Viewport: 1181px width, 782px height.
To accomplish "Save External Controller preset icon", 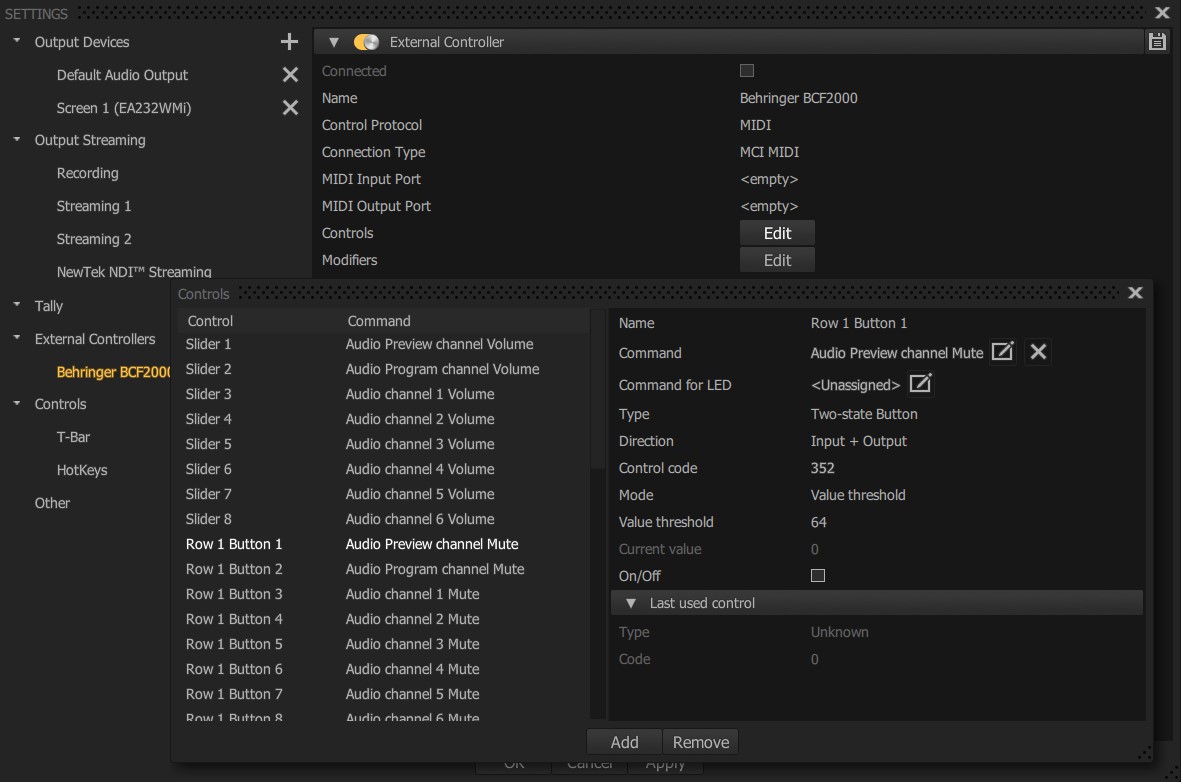I will tap(1157, 41).
